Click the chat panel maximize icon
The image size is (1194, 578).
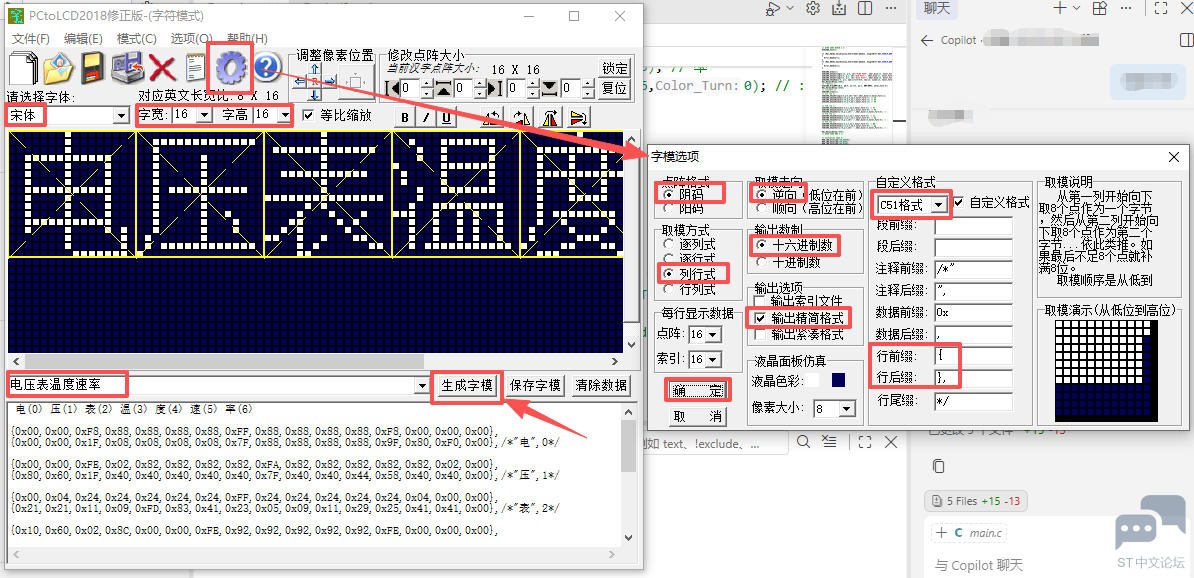click(1161, 8)
